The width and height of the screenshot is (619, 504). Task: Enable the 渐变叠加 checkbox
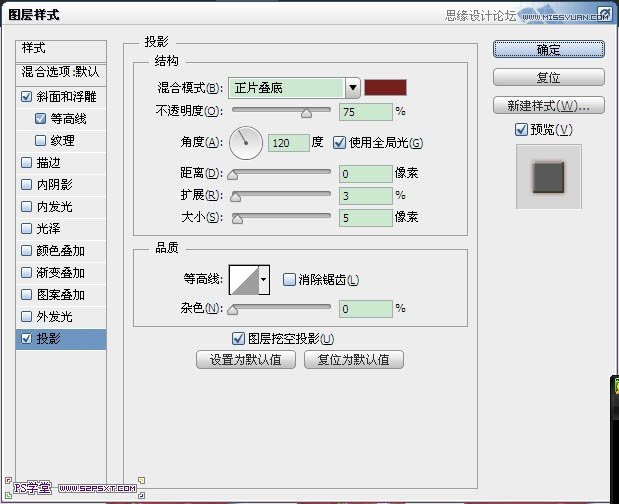[26, 272]
